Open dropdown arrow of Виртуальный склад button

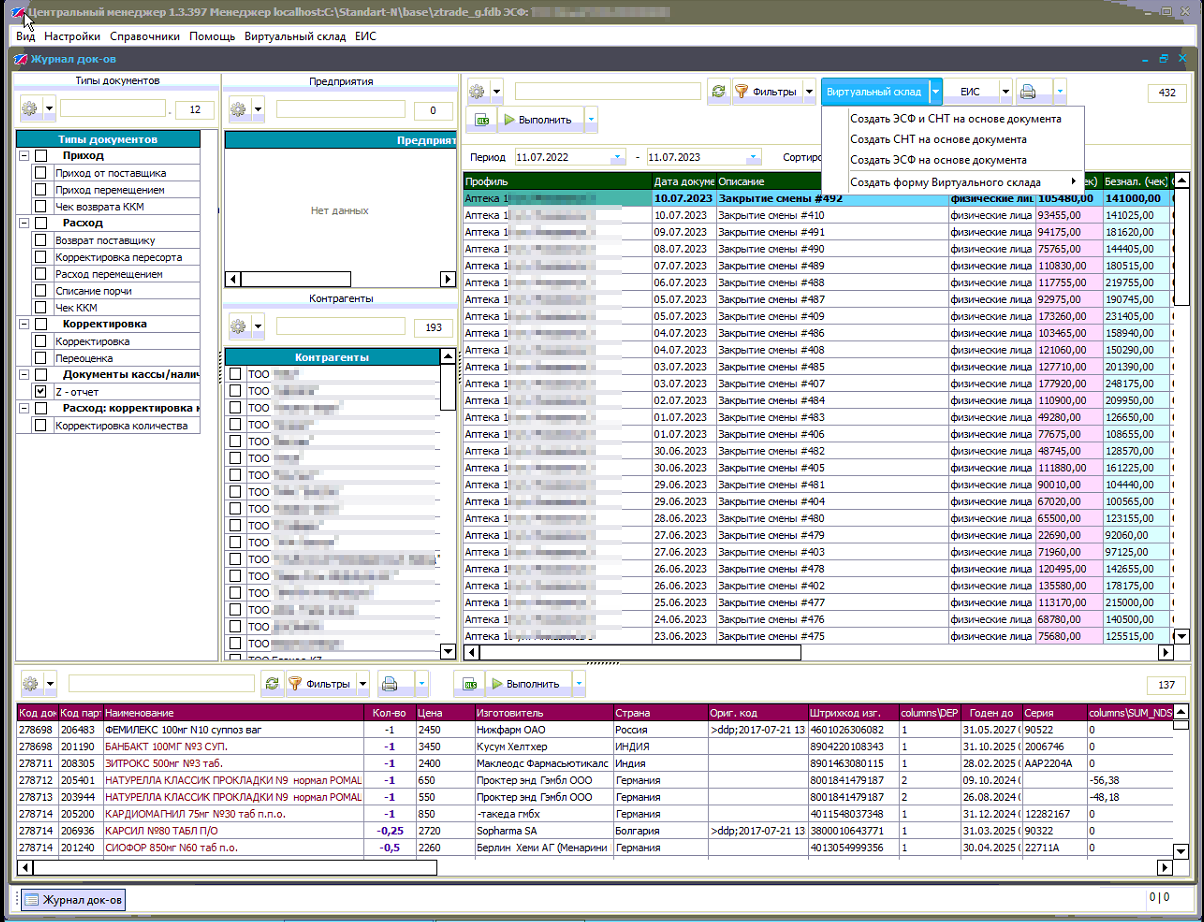pyautogui.click(x=935, y=92)
